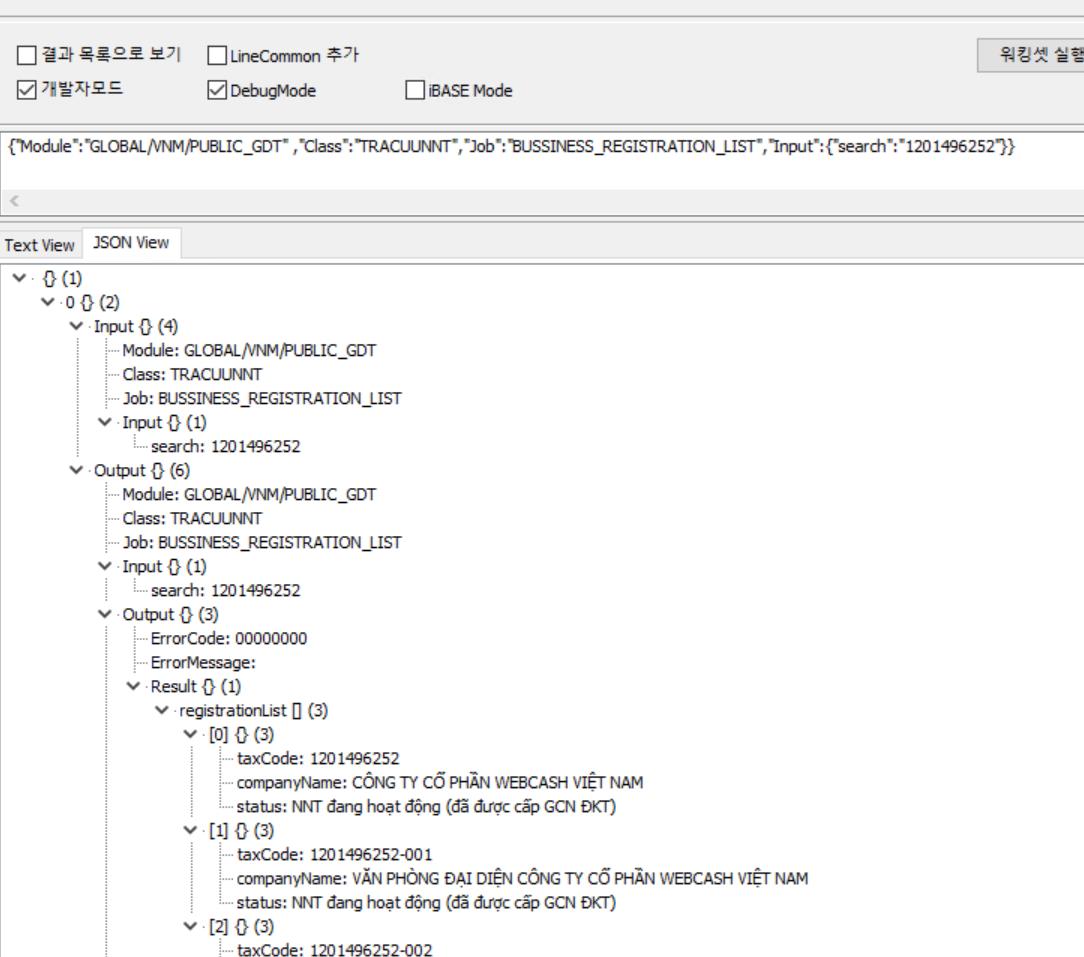
Task: Select the status row under entry [1]
Action: pyautogui.click(x=426, y=902)
